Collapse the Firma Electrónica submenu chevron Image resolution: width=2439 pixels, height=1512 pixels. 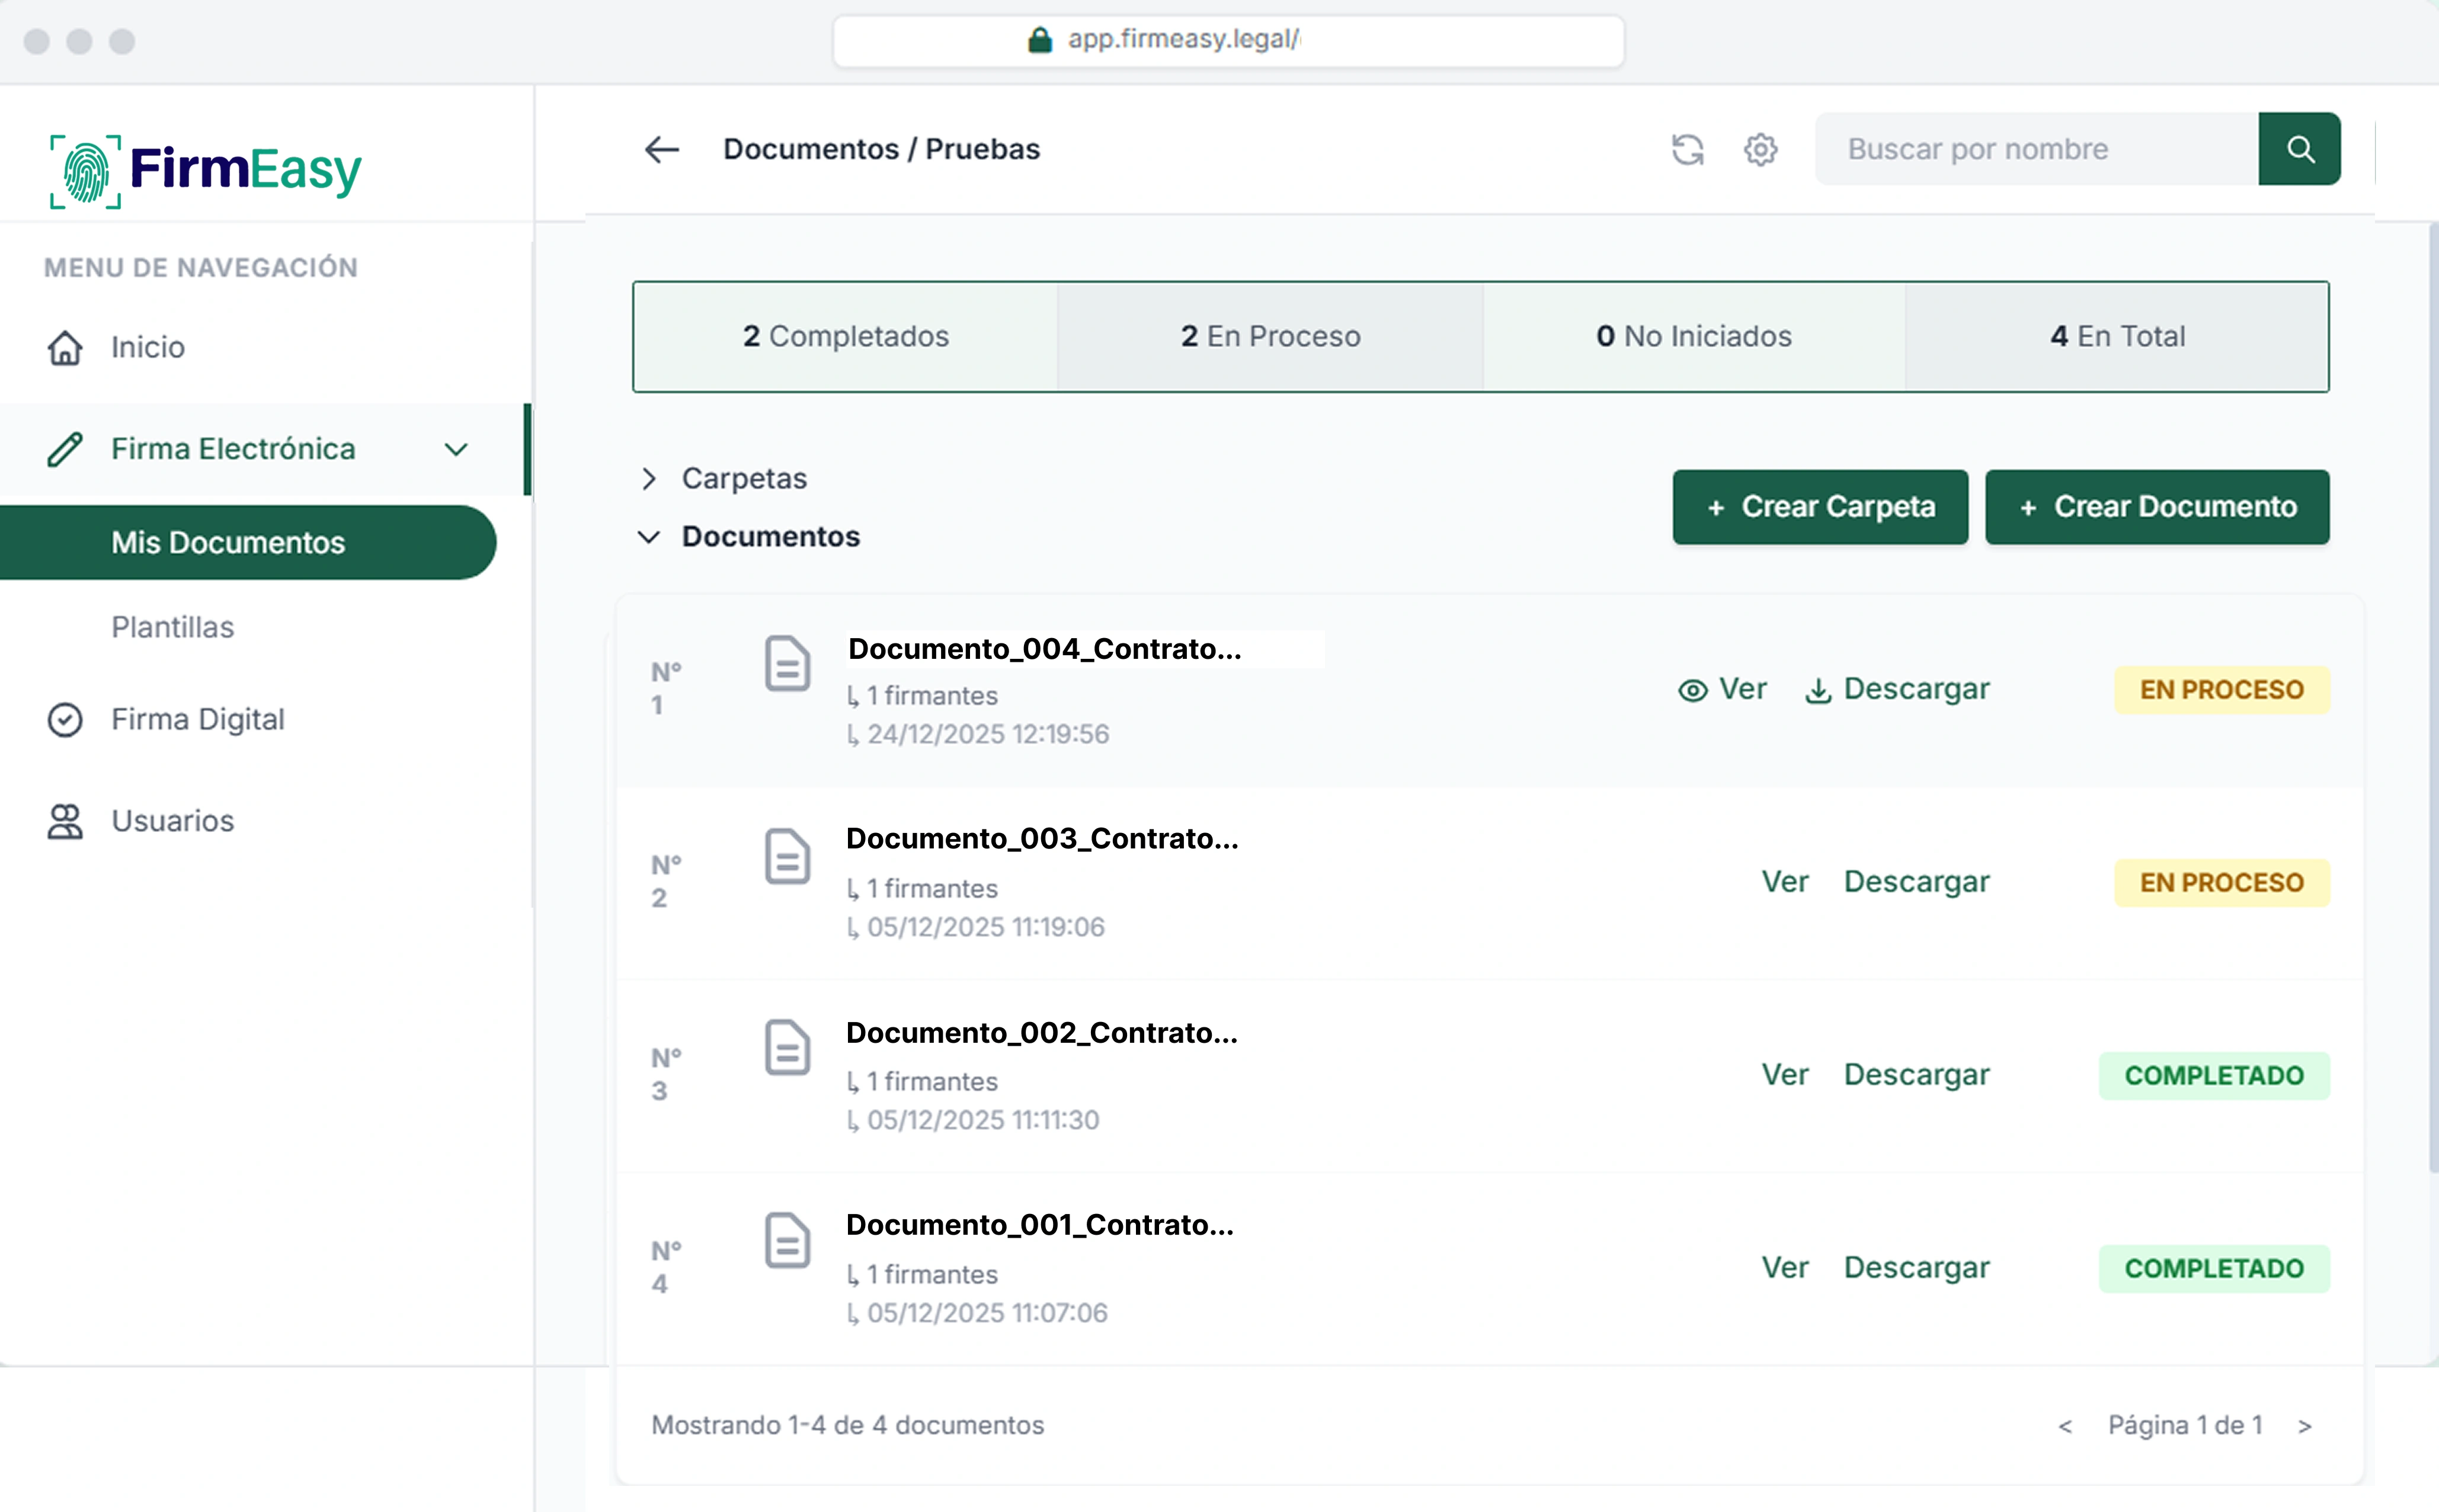point(456,450)
